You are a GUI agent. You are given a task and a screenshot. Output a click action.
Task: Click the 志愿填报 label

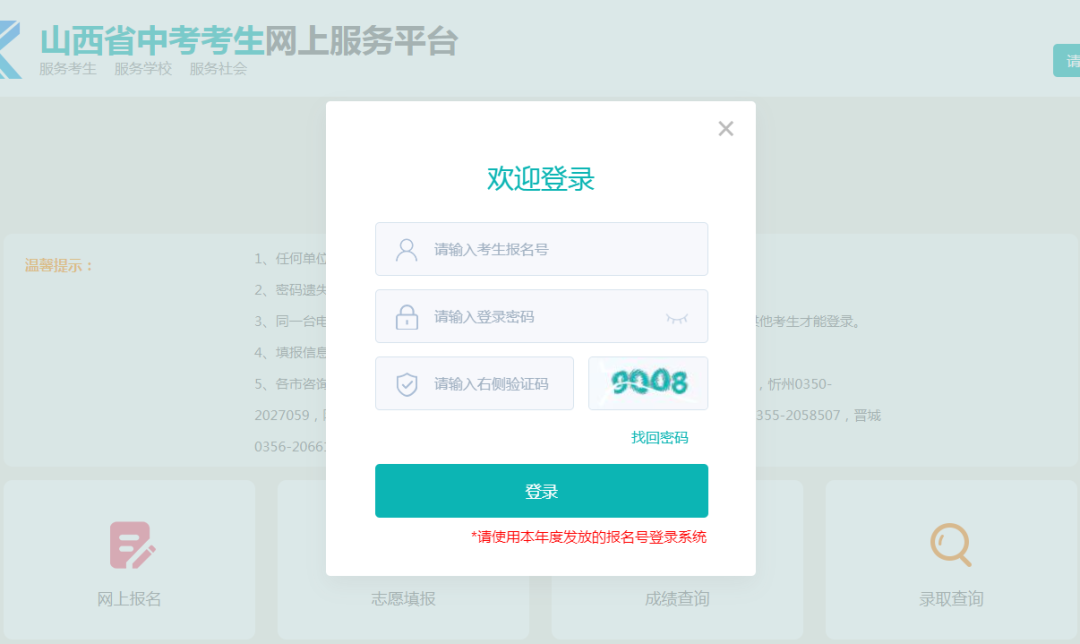point(403,599)
